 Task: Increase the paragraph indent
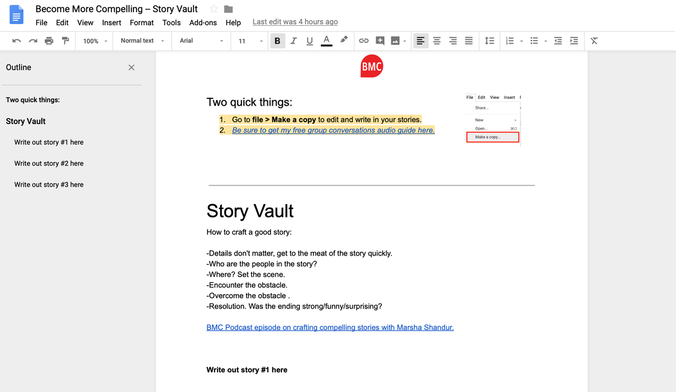click(x=574, y=41)
